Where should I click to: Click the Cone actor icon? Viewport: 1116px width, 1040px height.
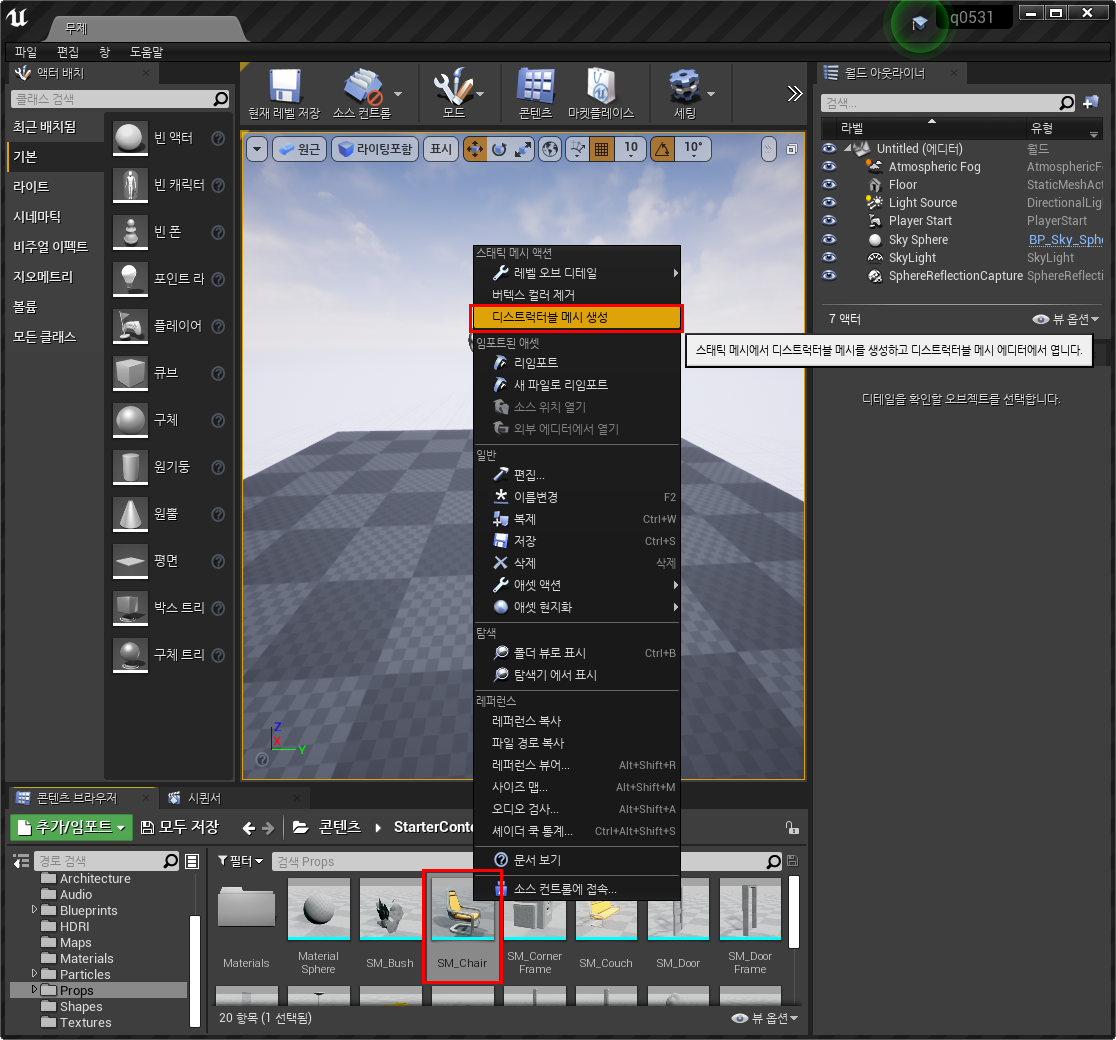point(130,514)
